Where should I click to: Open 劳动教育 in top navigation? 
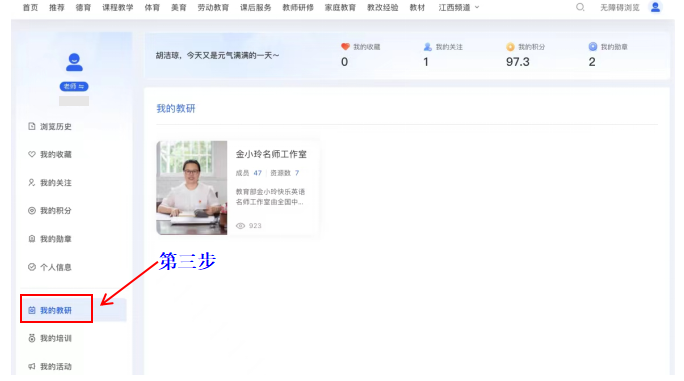(213, 7)
